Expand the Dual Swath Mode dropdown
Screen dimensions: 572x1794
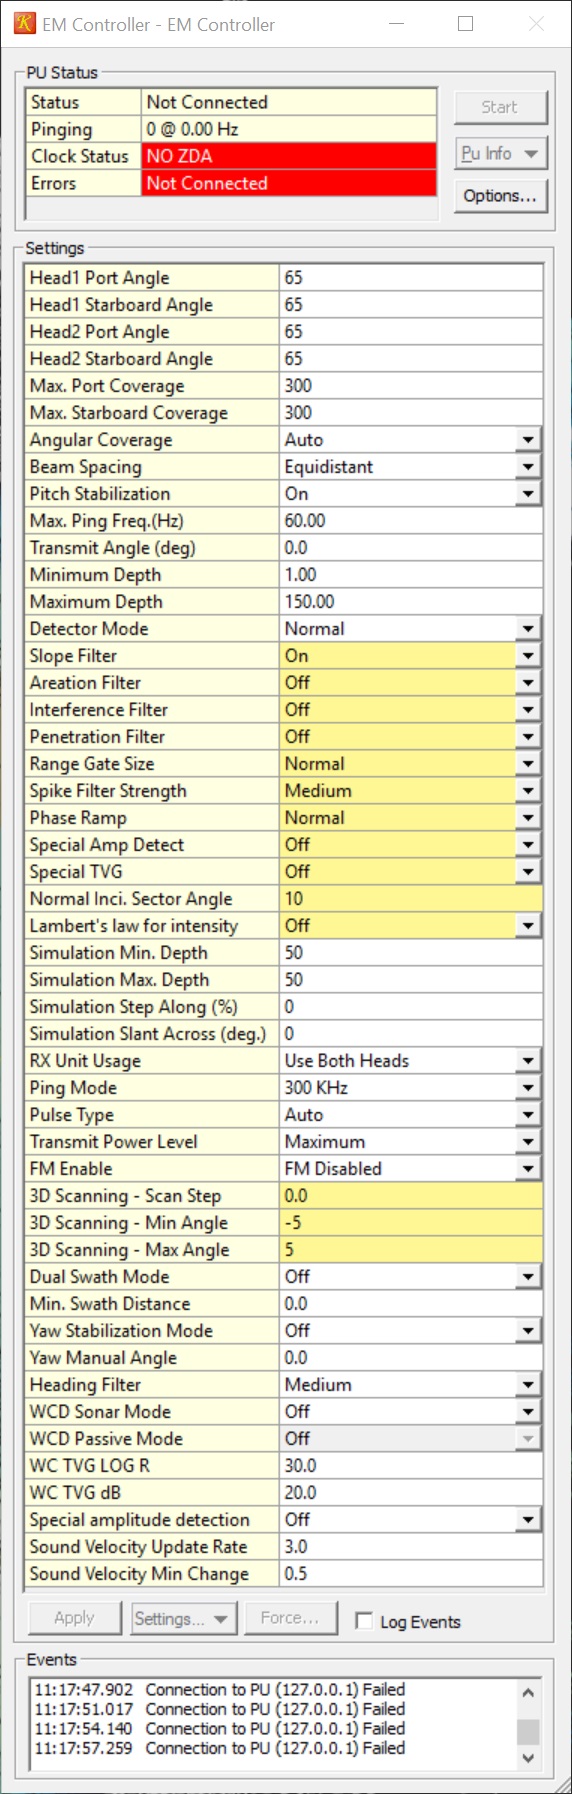click(x=528, y=1277)
